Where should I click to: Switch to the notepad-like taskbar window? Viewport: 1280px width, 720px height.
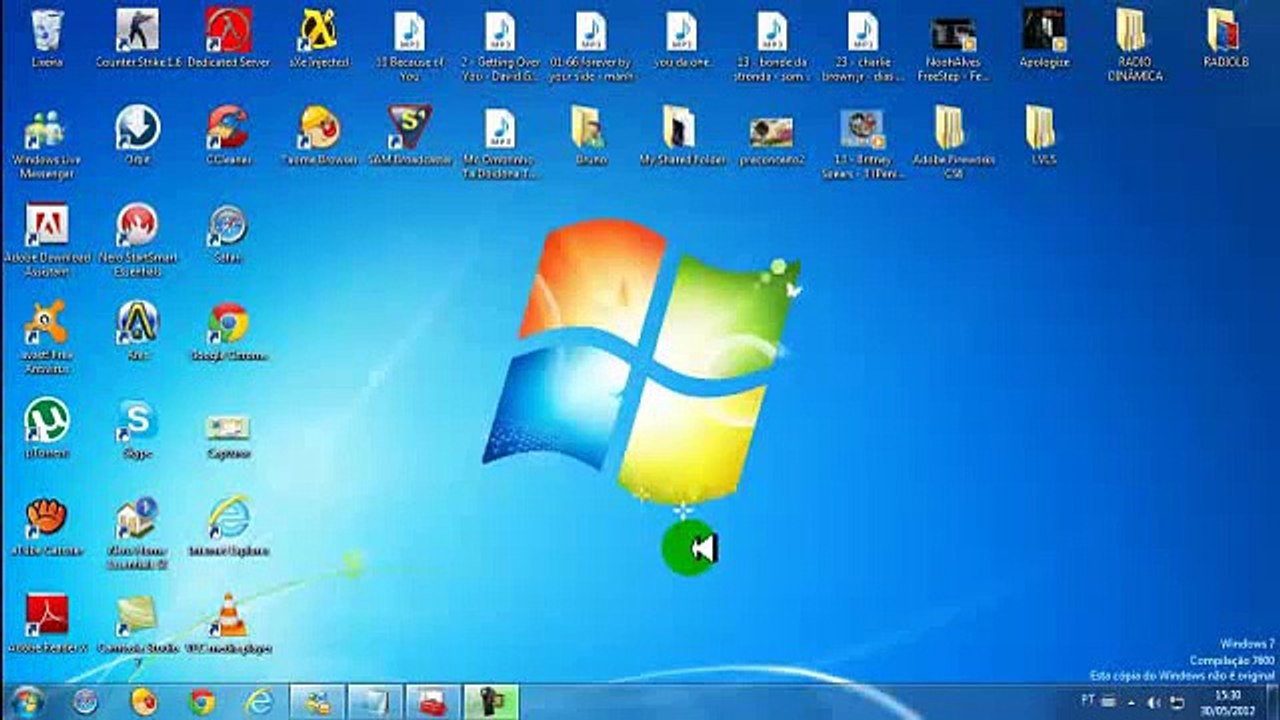tap(376, 702)
